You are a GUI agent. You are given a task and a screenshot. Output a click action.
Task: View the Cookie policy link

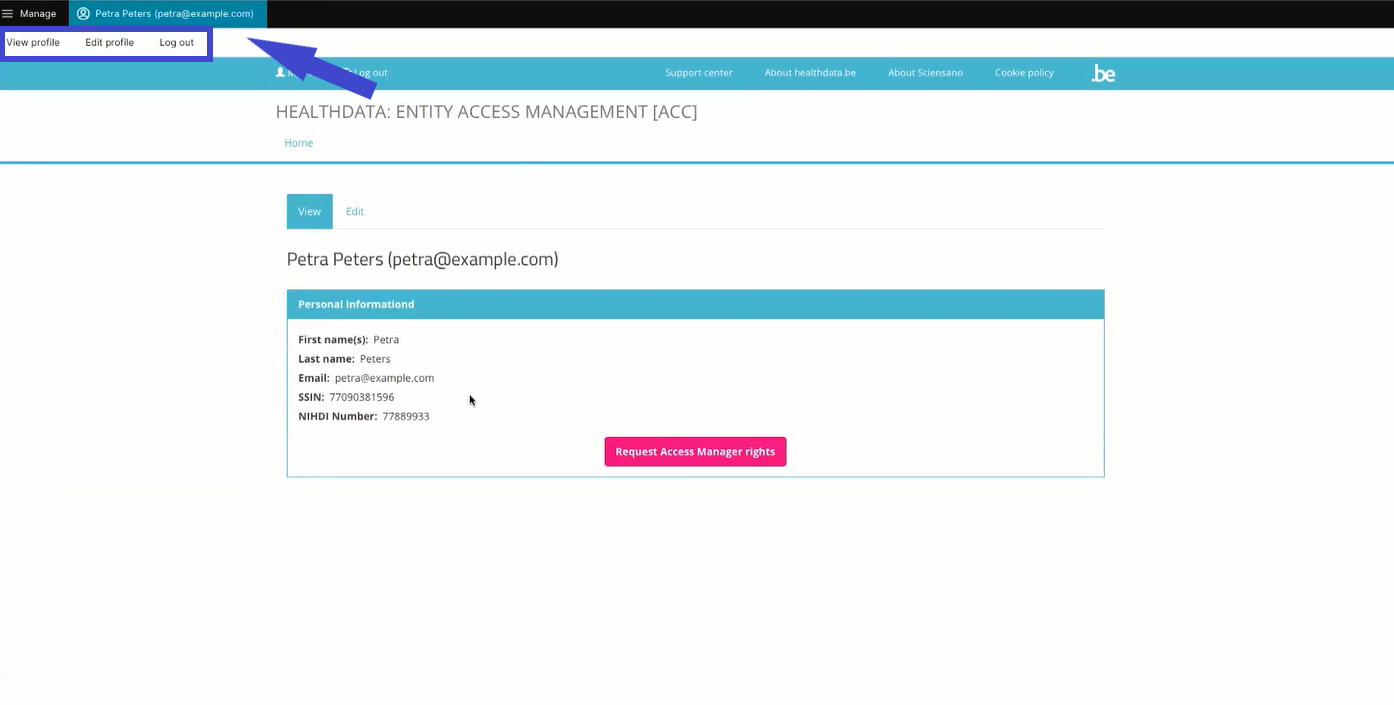1024,73
